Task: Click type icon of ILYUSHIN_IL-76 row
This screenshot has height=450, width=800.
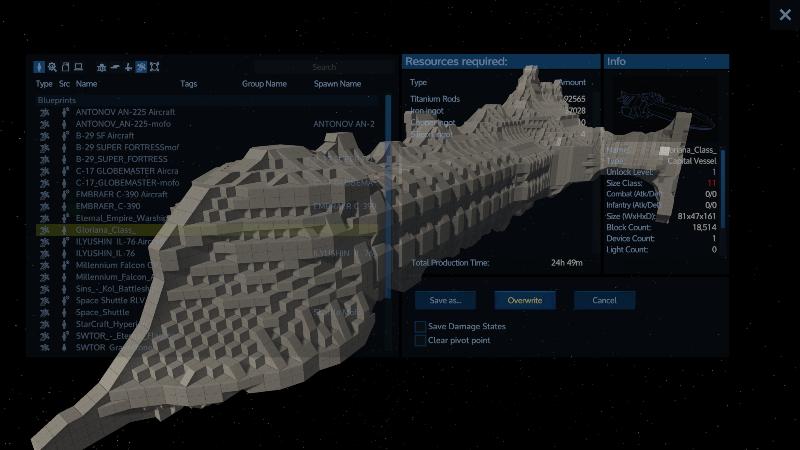Action: 44,254
